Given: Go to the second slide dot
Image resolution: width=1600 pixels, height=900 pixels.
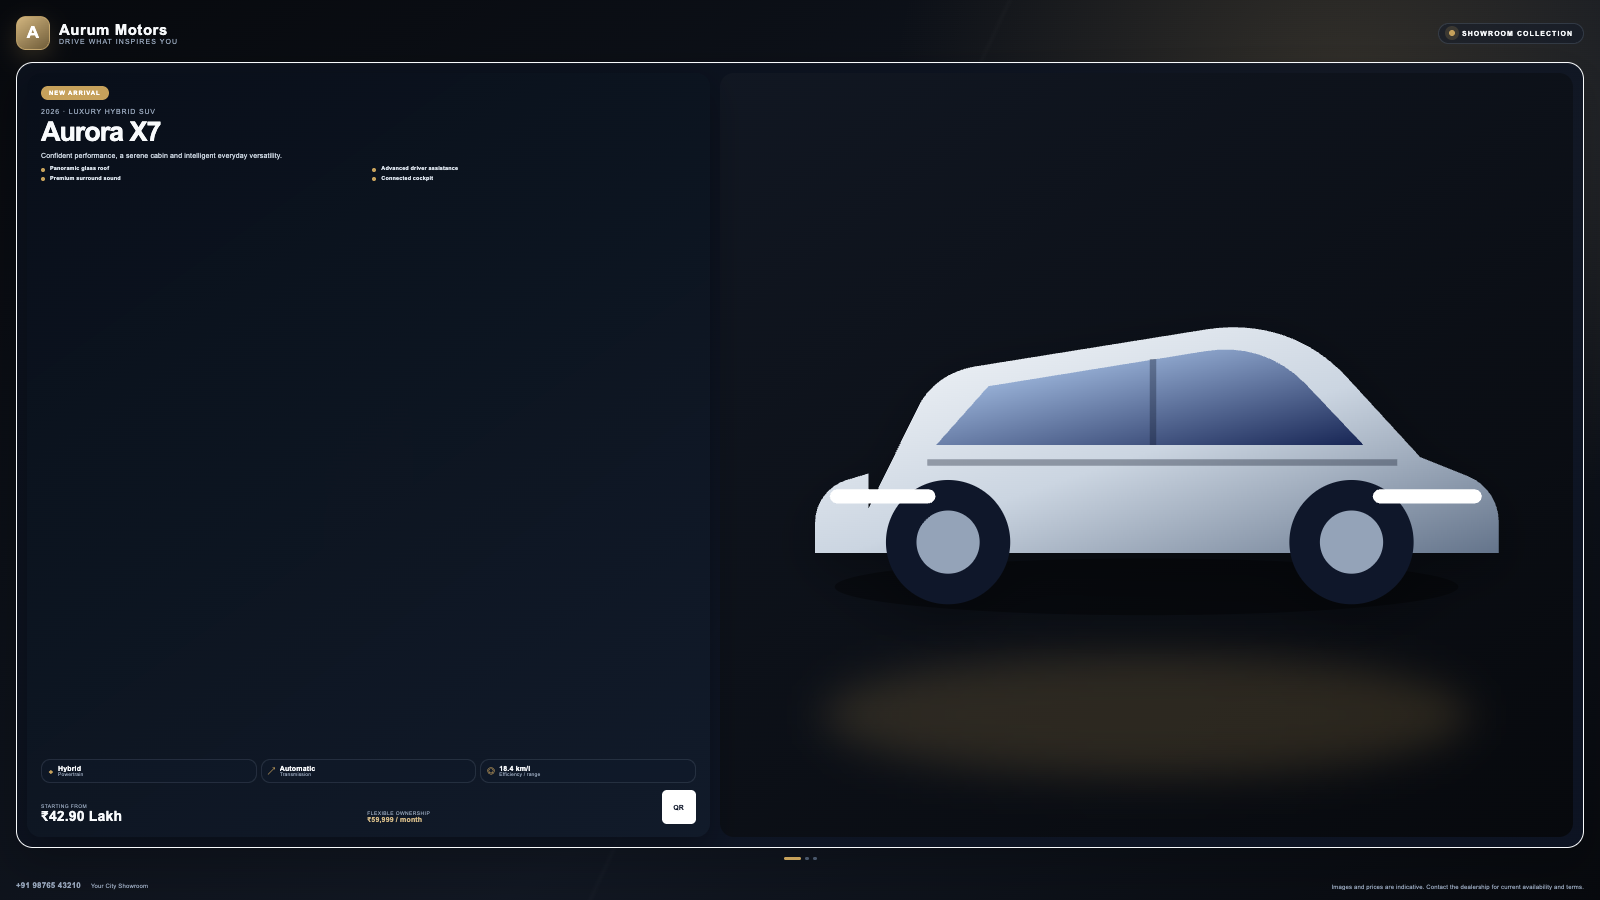Looking at the screenshot, I should pos(807,858).
